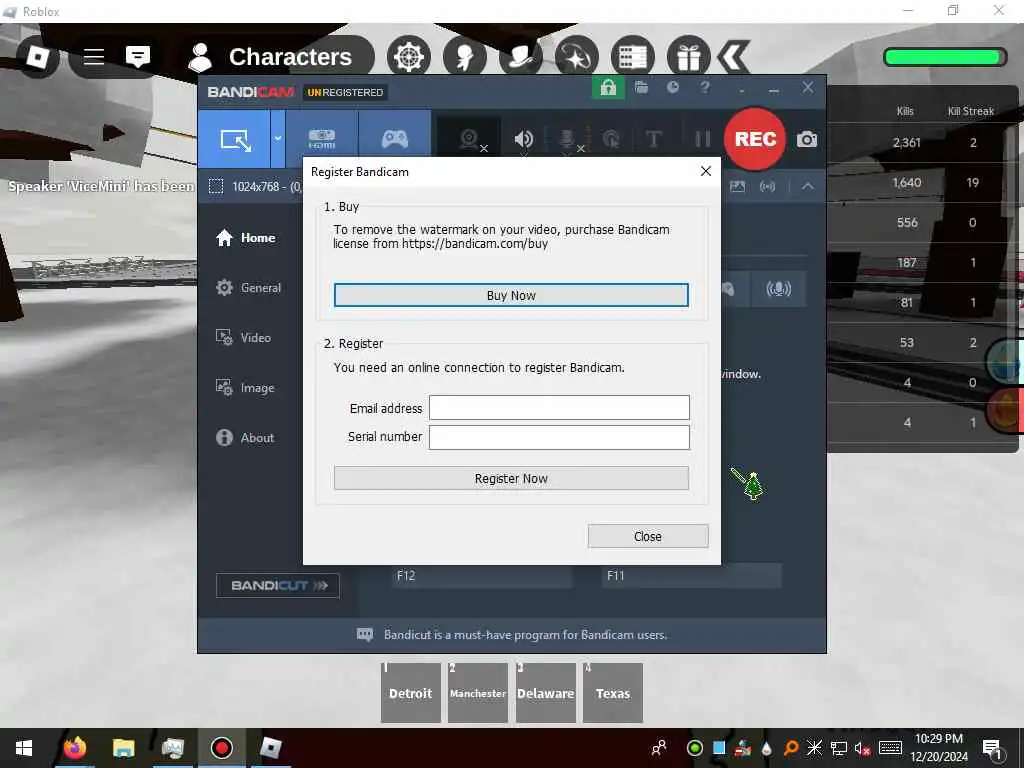Switch to the Image settings tab
Screen dimensions: 1024x768
click(245, 387)
